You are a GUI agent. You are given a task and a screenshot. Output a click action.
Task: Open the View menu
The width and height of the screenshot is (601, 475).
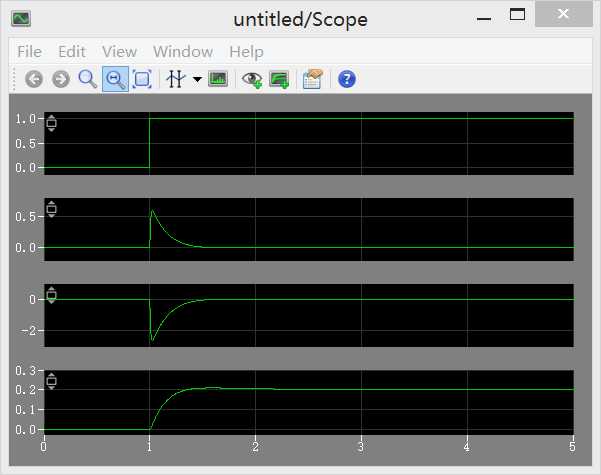(x=119, y=52)
